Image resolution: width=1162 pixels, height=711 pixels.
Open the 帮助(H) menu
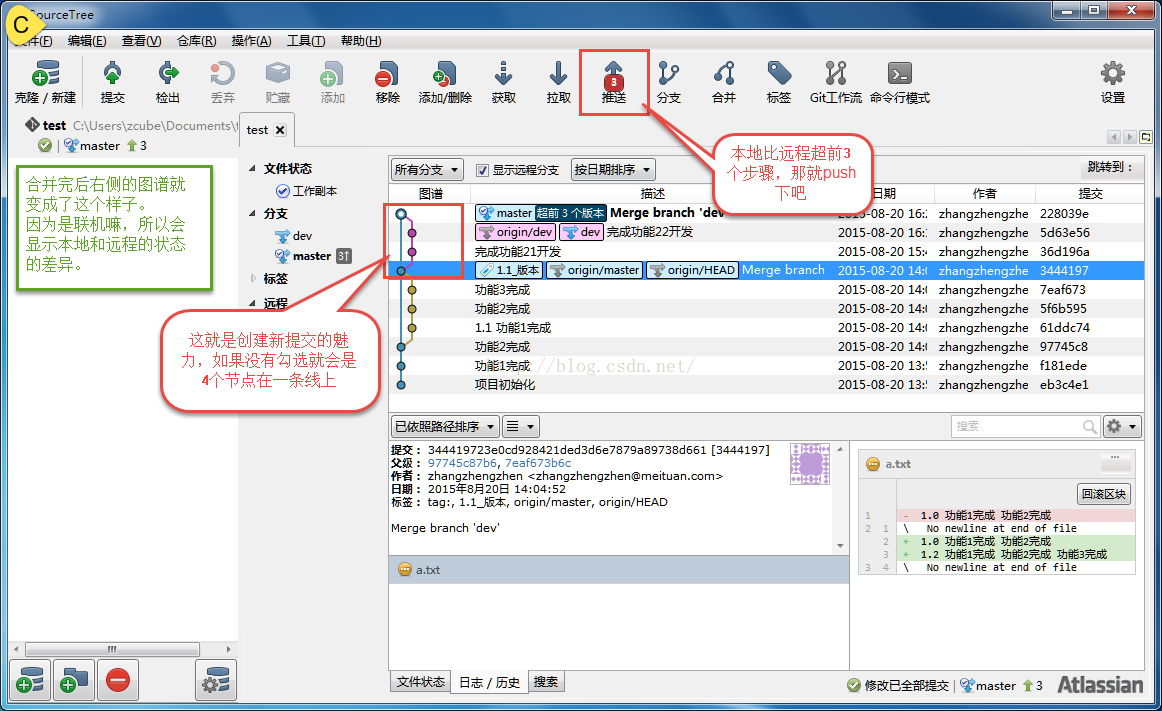pyautogui.click(x=361, y=41)
